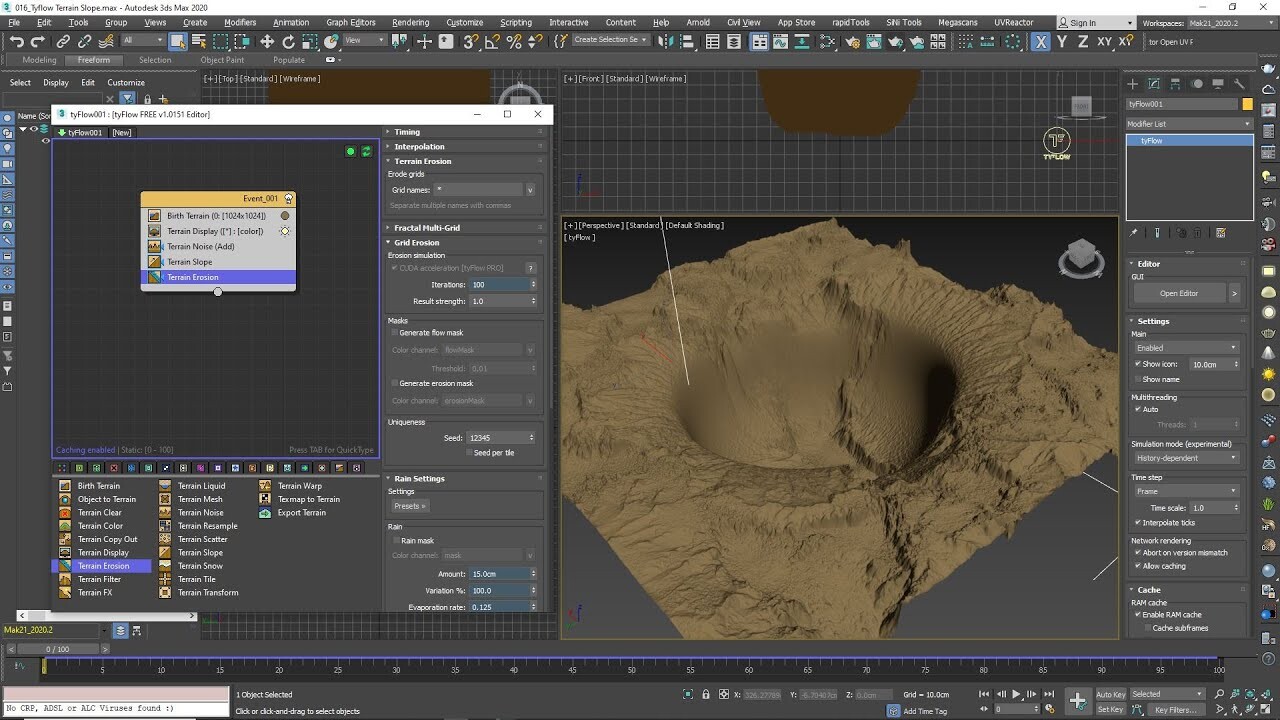Select the Select and Rotate tool
Image resolution: width=1280 pixels, height=720 pixels.
tap(290, 41)
